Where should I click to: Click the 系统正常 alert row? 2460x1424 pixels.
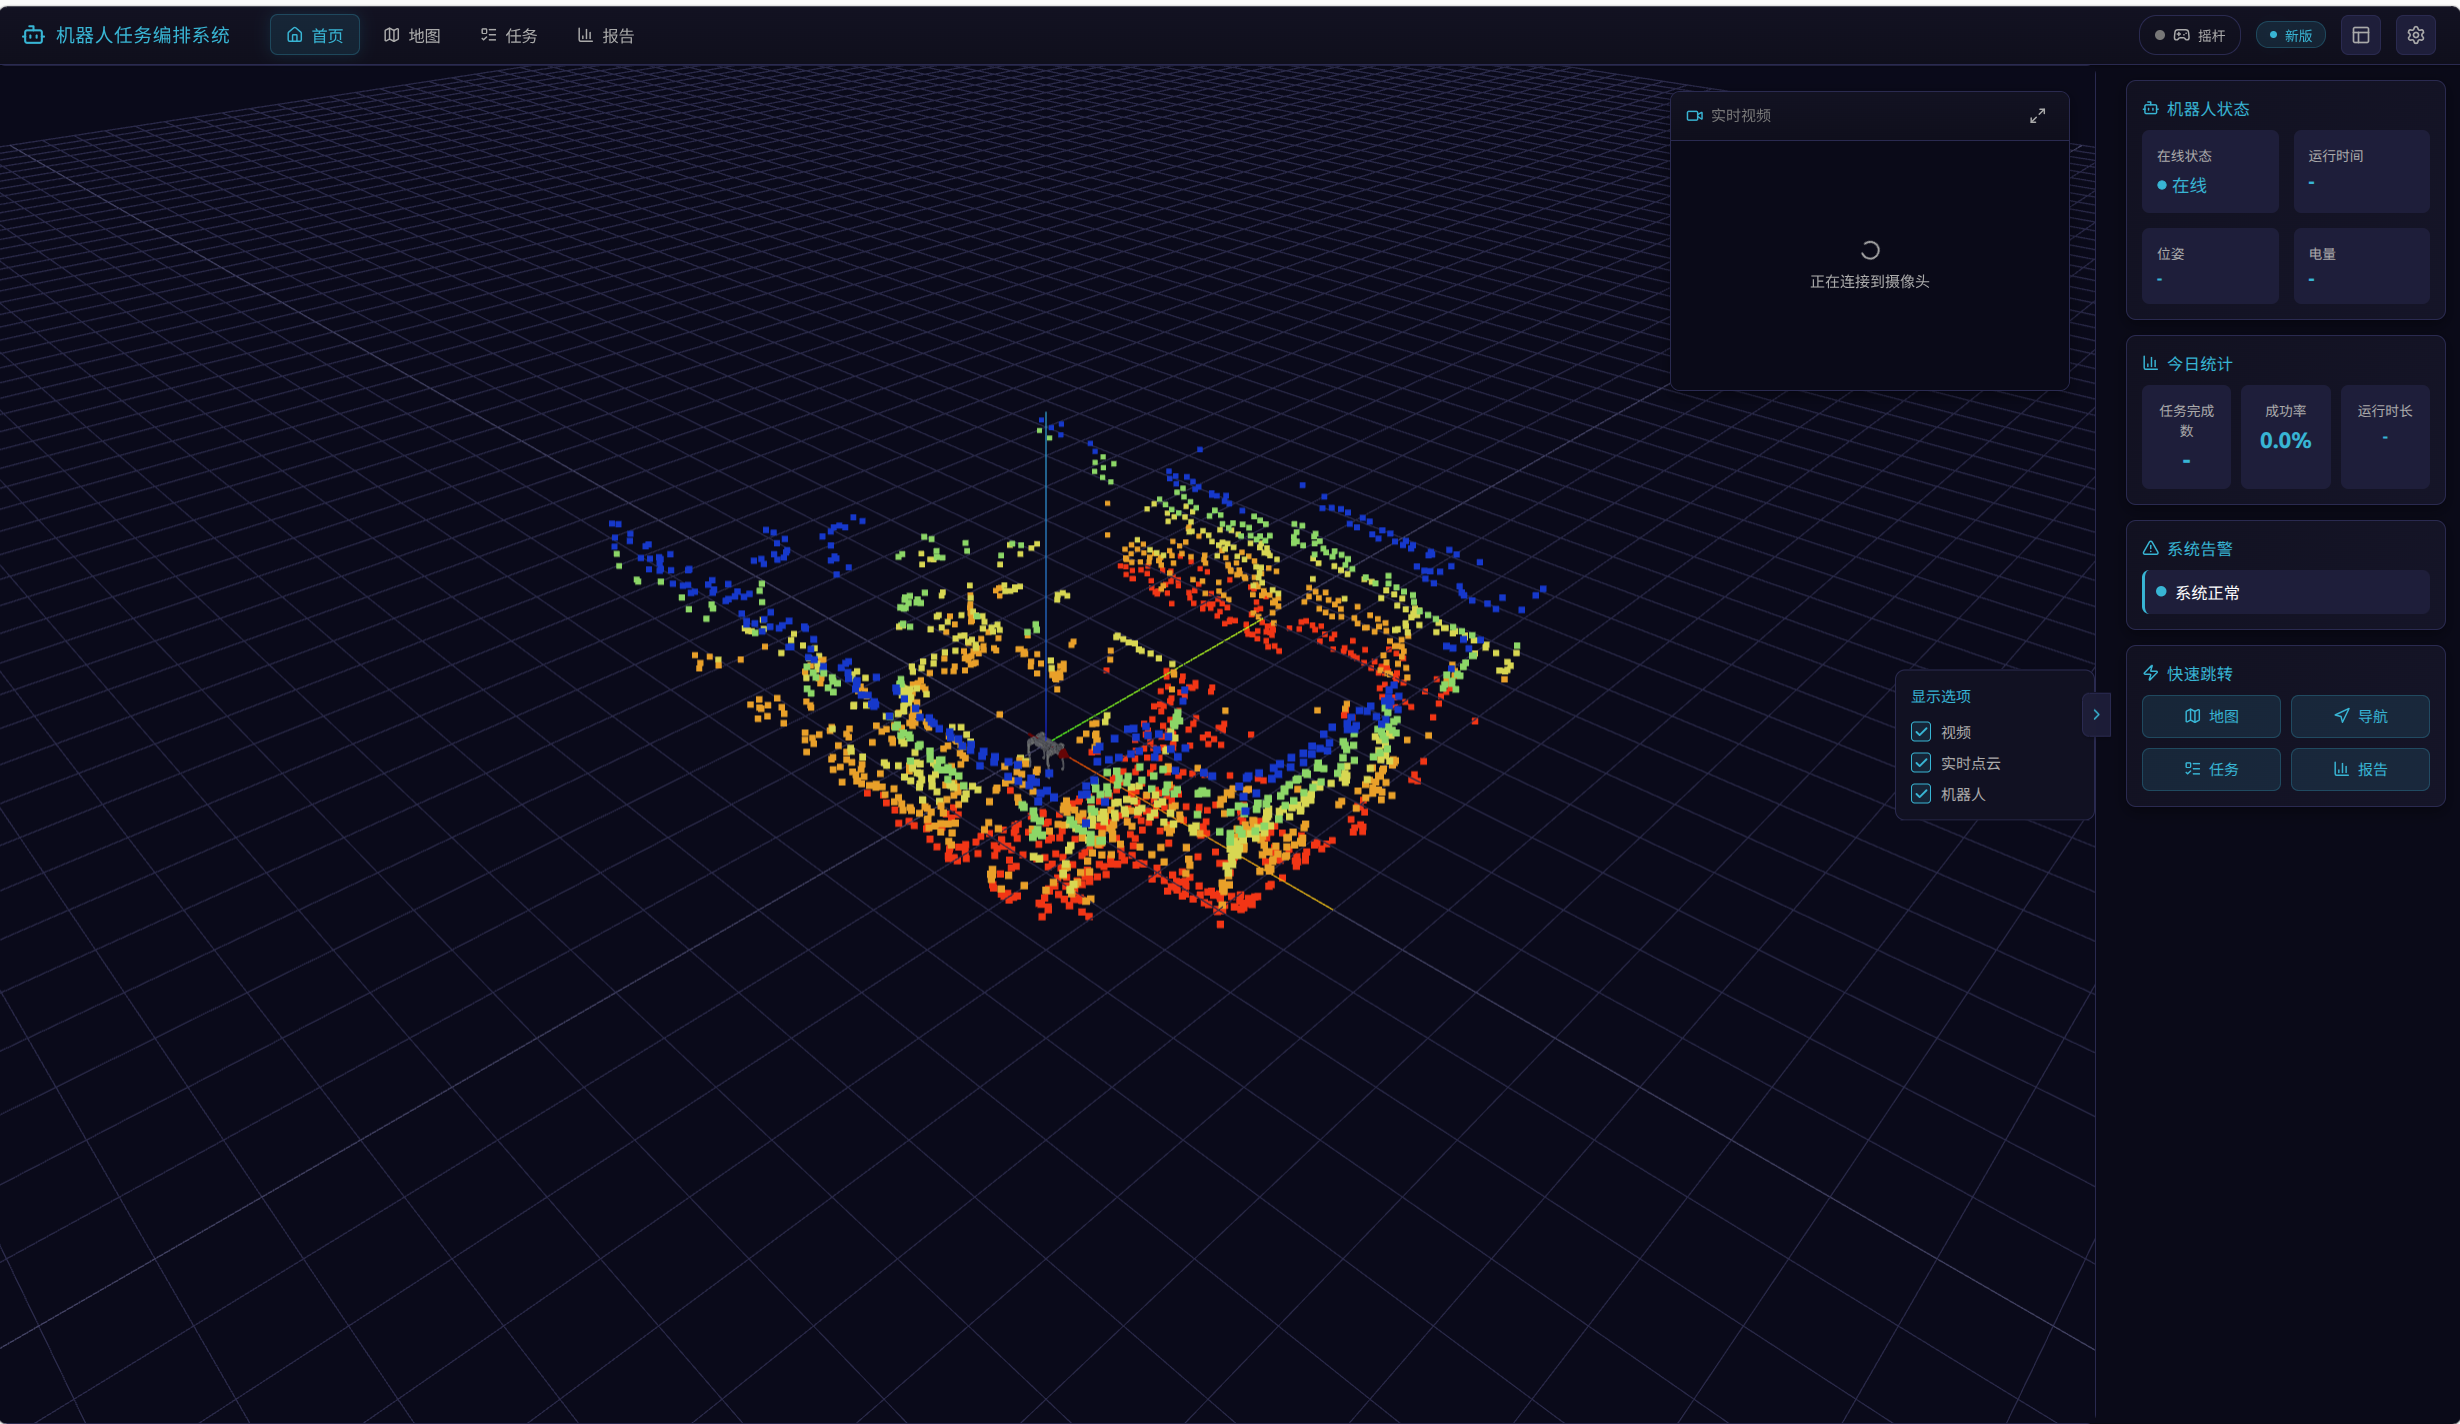click(2286, 592)
